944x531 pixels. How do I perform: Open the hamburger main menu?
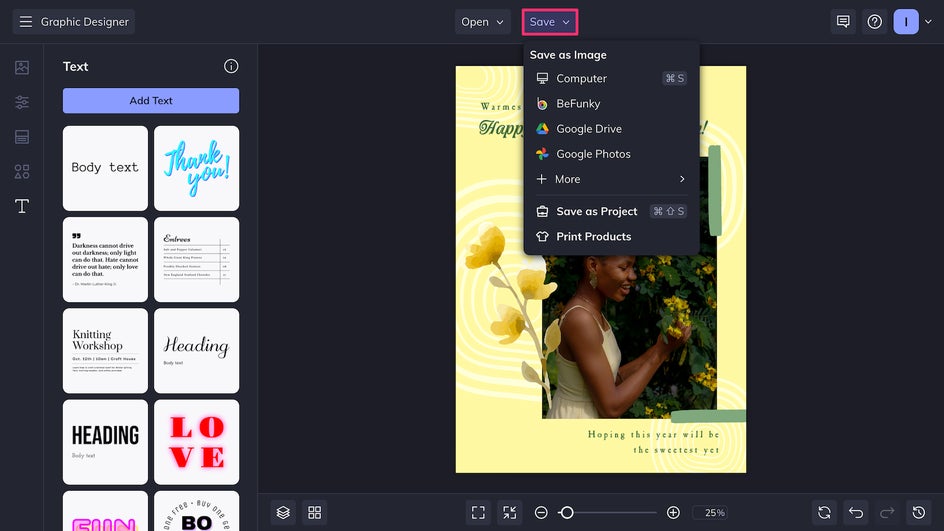coord(25,22)
